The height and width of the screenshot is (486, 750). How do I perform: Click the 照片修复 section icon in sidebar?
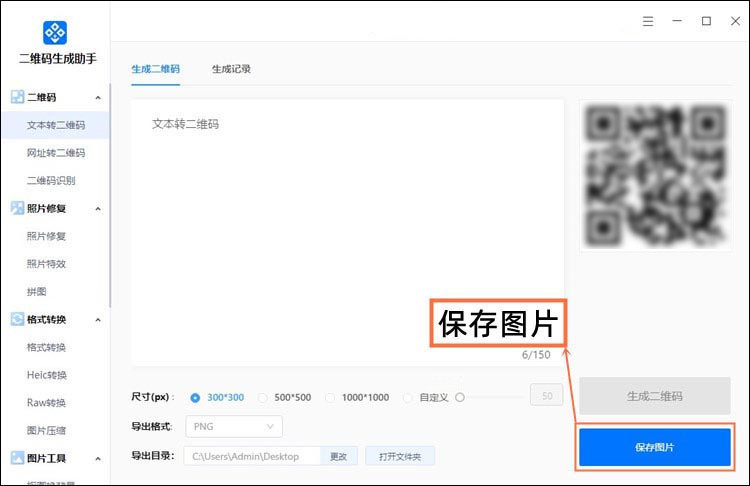click(x=18, y=208)
